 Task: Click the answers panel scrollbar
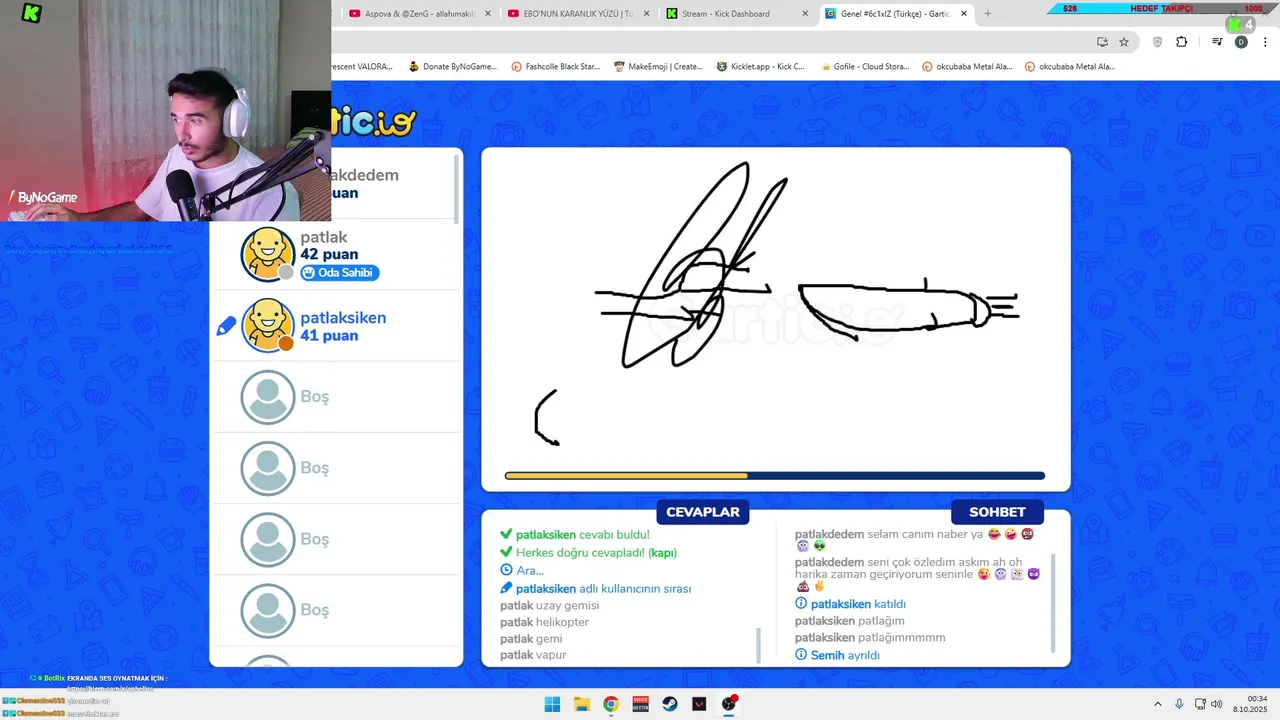pyautogui.click(x=758, y=645)
